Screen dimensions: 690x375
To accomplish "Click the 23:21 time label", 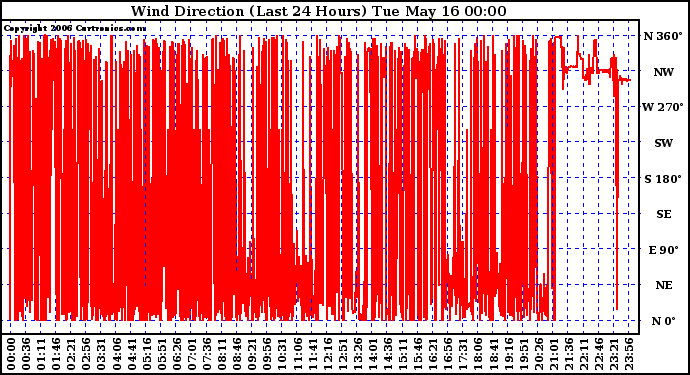I will 614,354.
